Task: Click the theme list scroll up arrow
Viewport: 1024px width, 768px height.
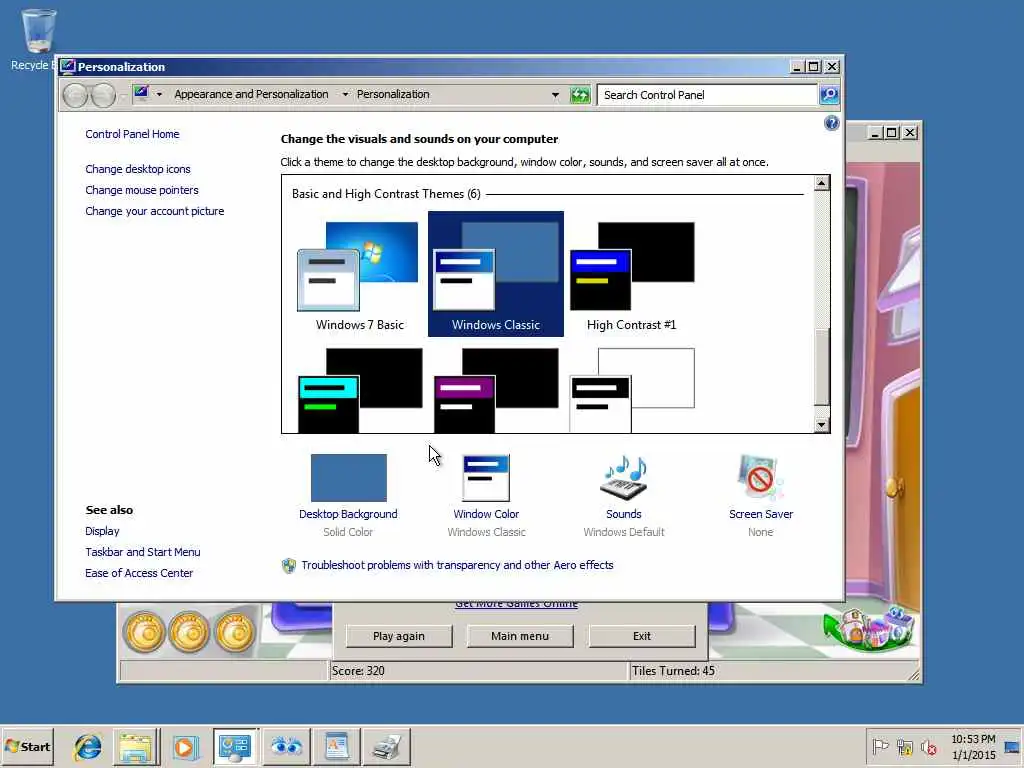Action: click(822, 183)
